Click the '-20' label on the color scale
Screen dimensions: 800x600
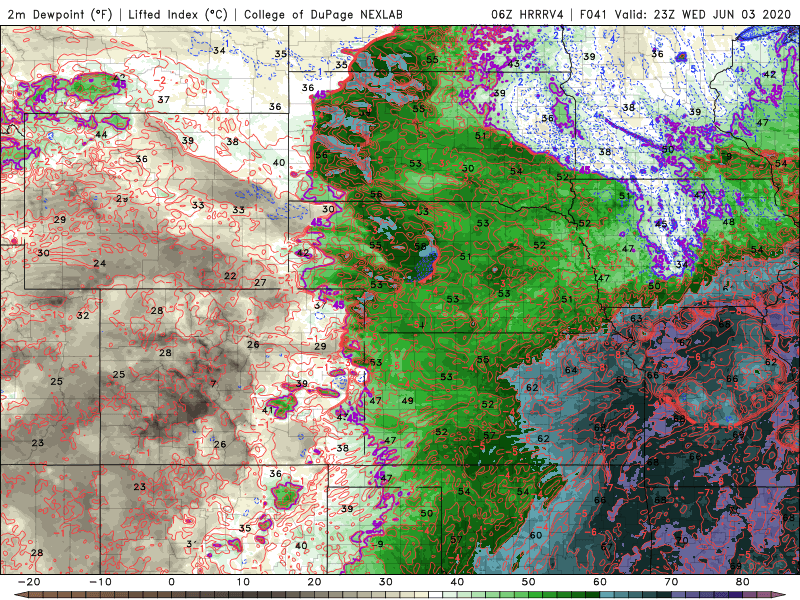click(29, 582)
